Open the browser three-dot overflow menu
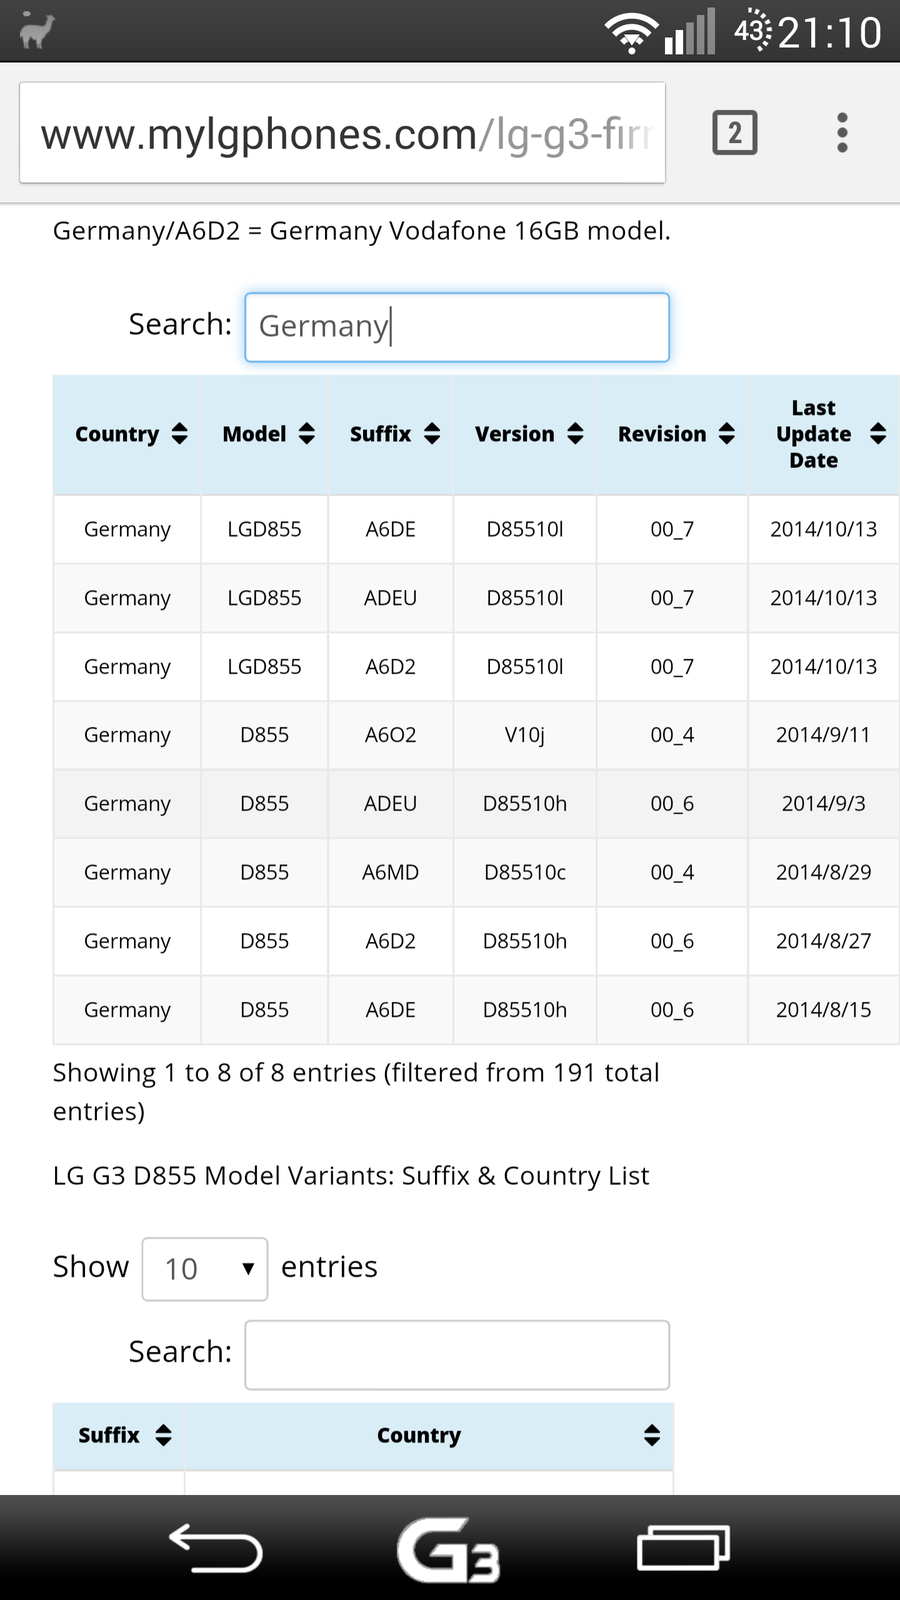The image size is (900, 1600). click(842, 133)
